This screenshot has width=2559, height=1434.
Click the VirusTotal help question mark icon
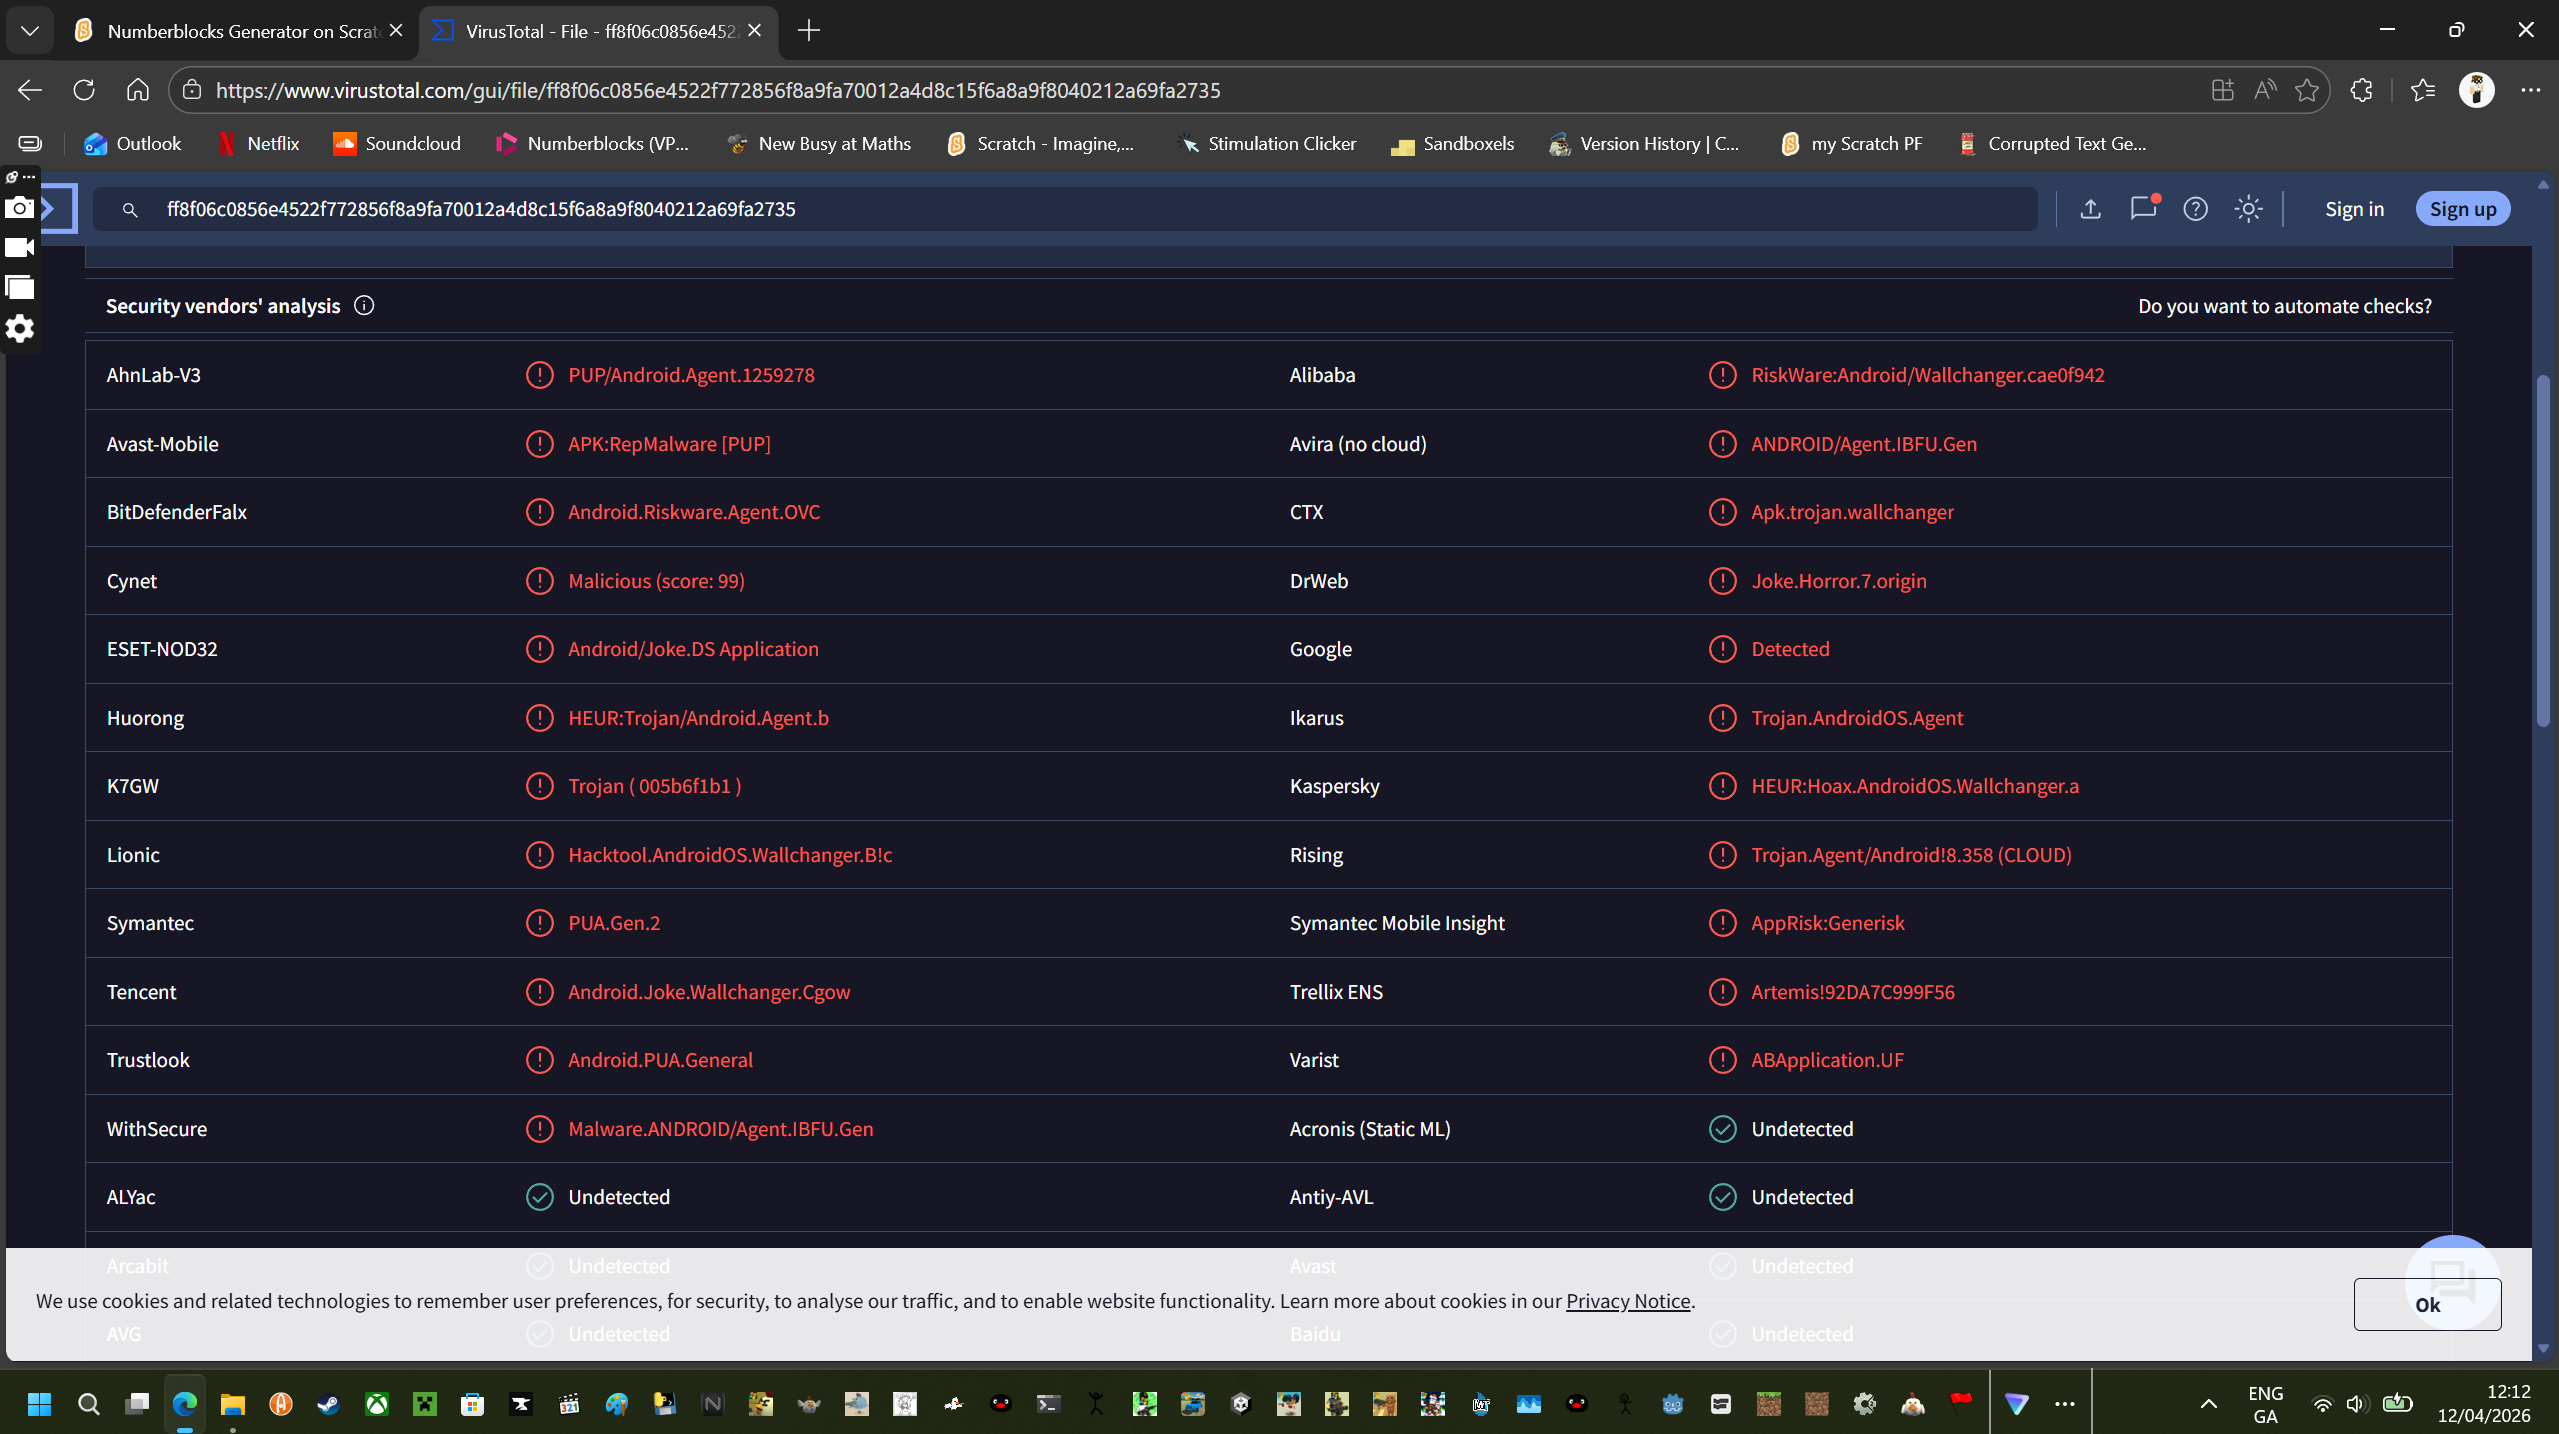click(2195, 209)
